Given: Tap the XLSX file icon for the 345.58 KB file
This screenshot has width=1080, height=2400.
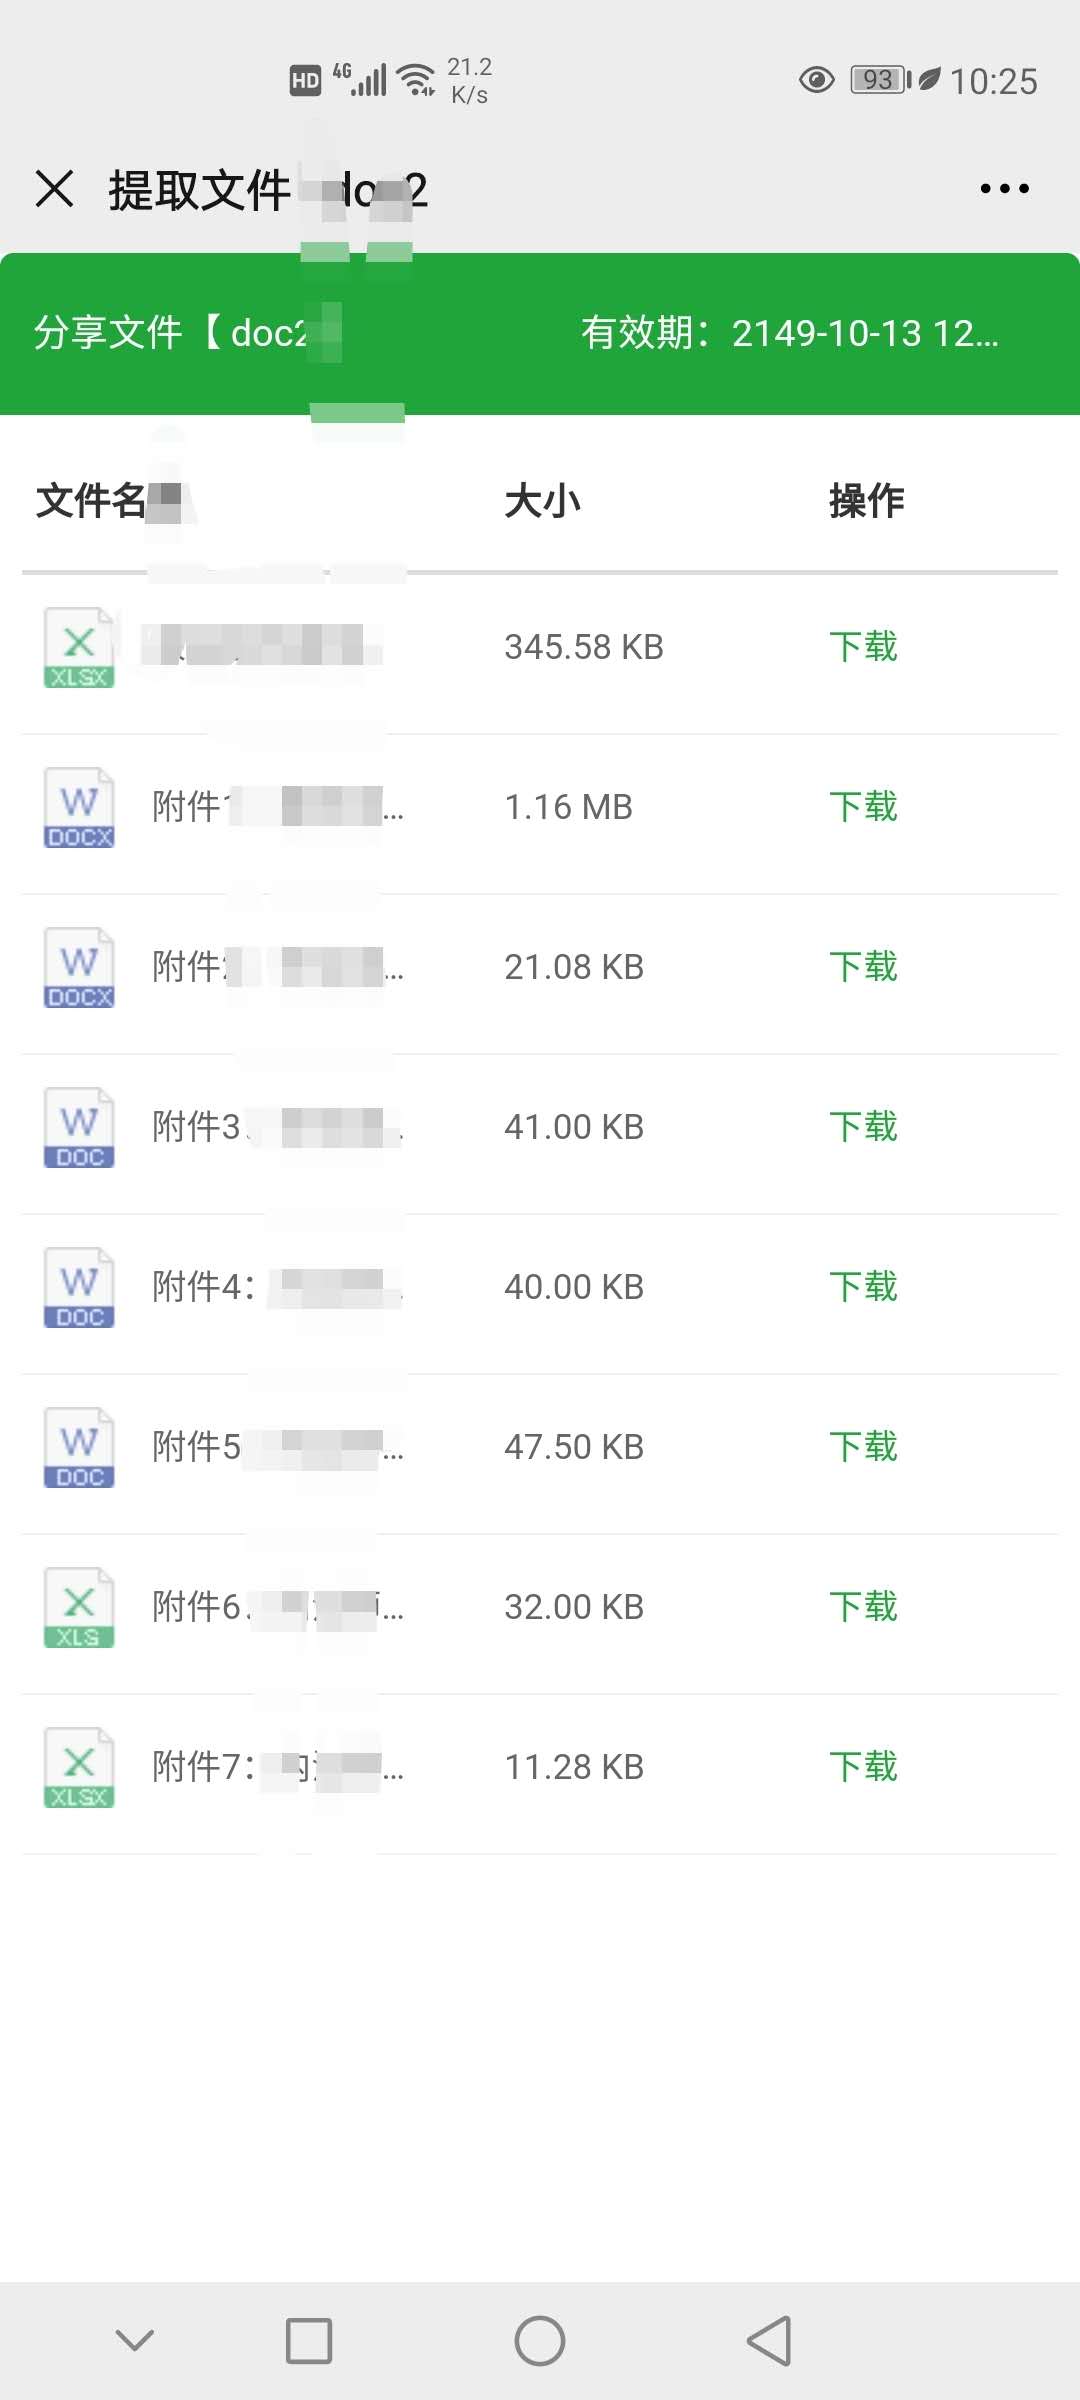Looking at the screenshot, I should [x=79, y=647].
